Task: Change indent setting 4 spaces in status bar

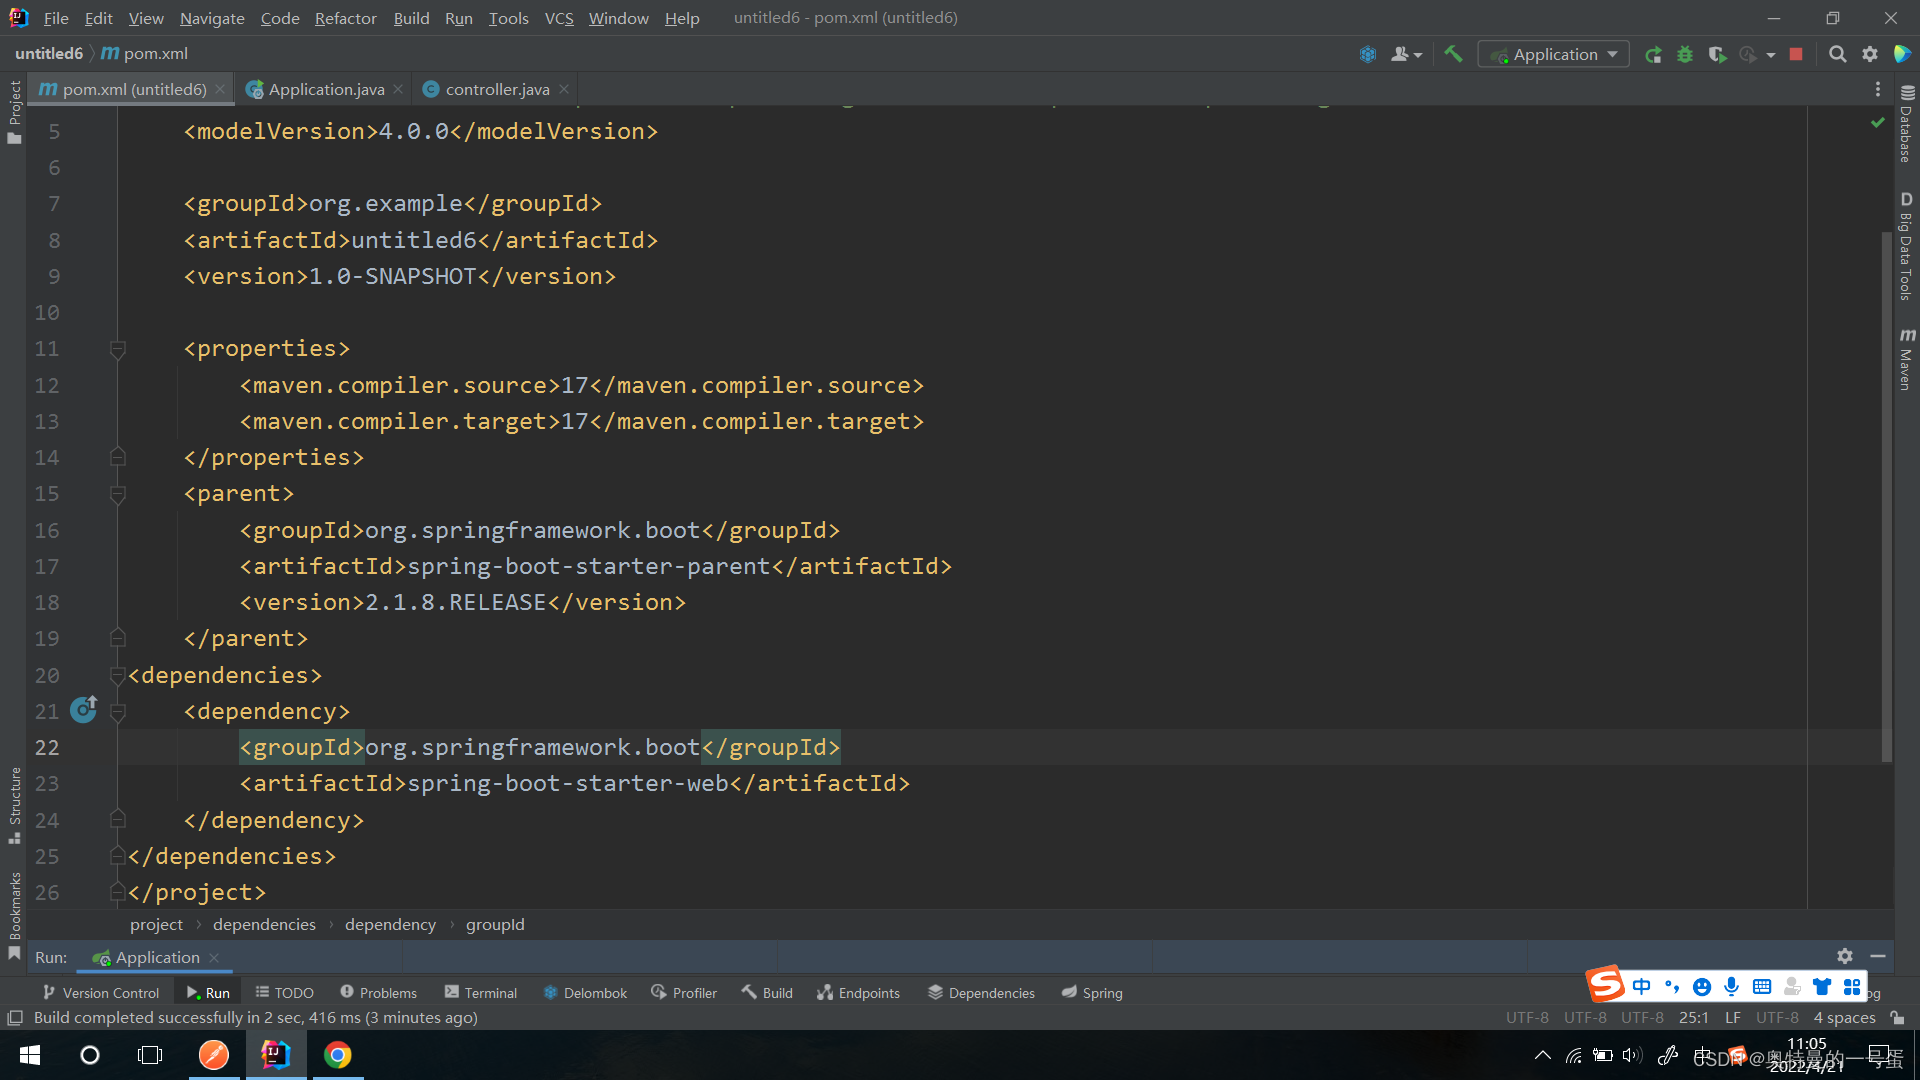Action: pos(1845,1017)
